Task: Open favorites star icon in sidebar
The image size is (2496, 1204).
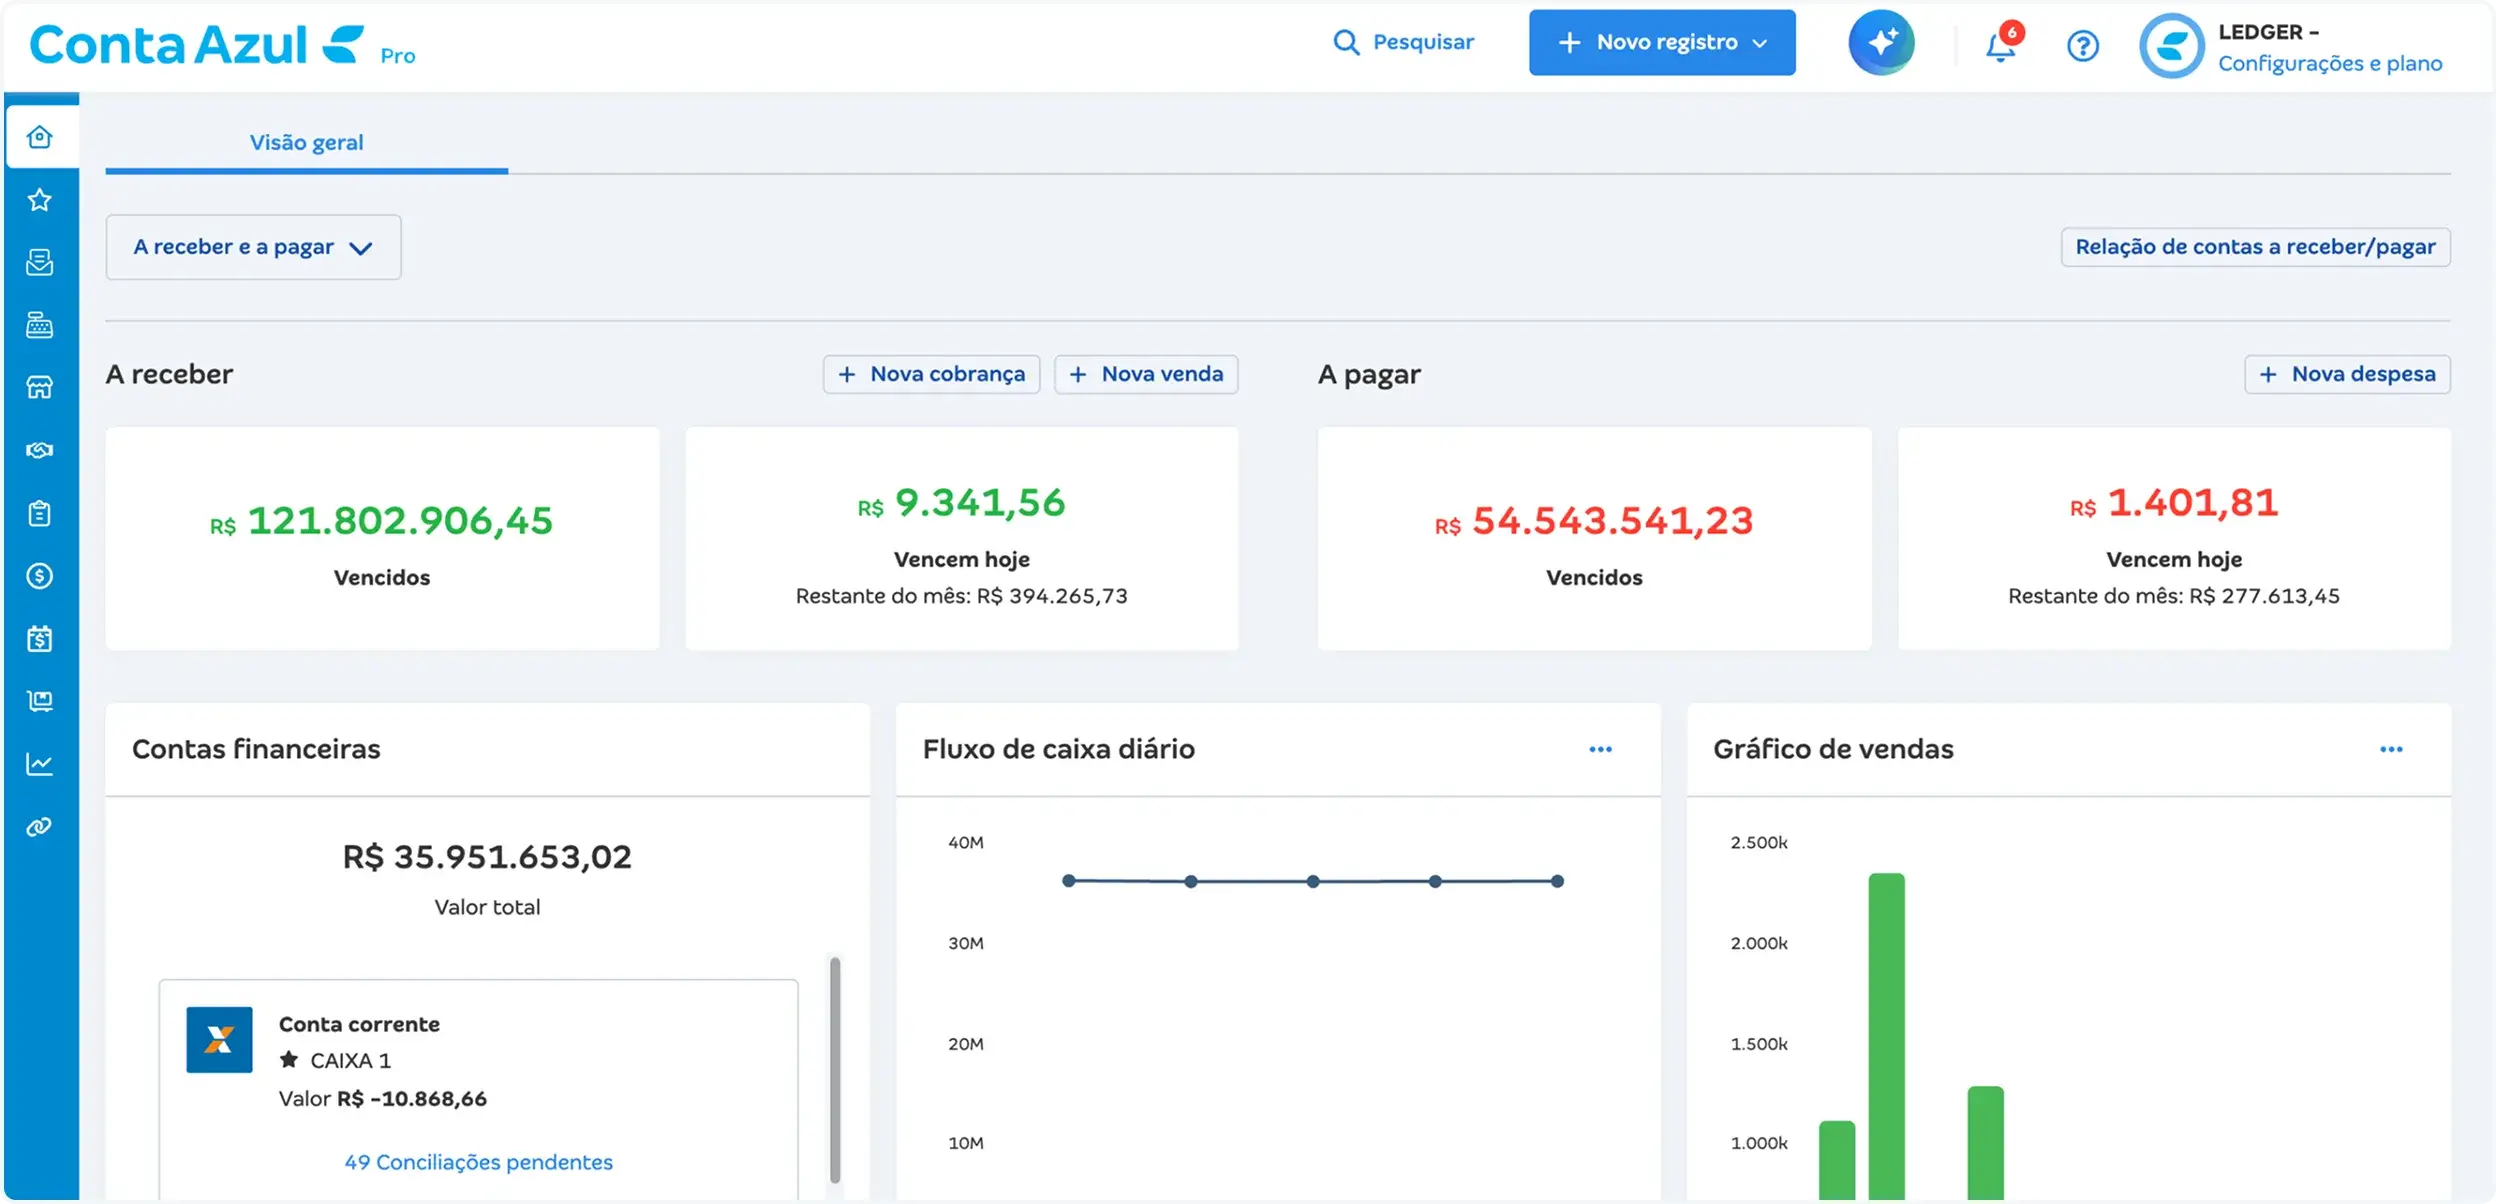Action: (40, 200)
